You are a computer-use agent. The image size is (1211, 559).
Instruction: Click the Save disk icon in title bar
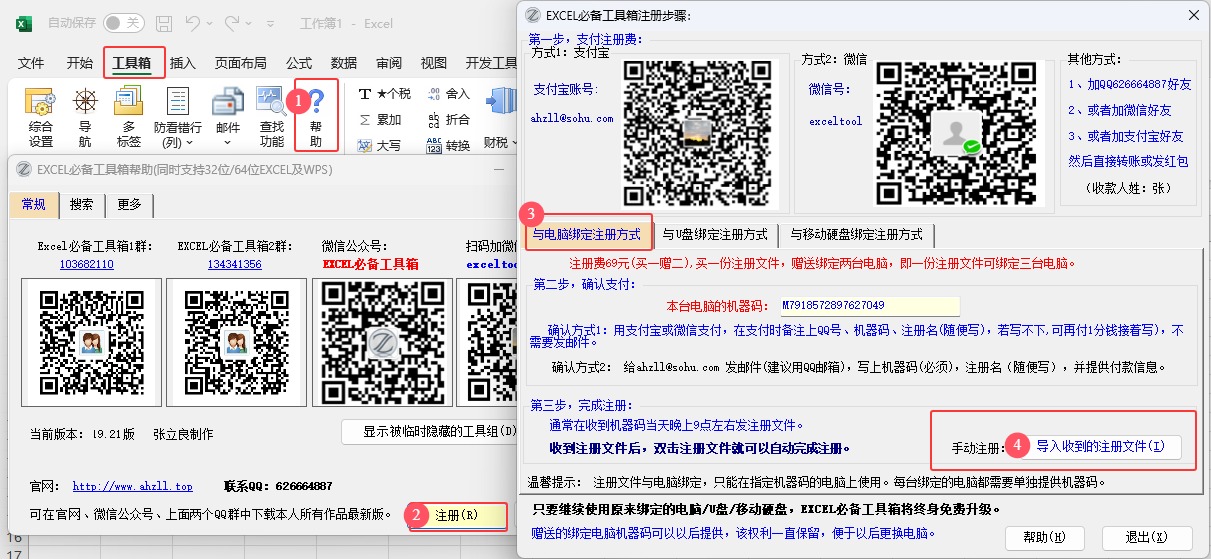pyautogui.click(x=163, y=23)
